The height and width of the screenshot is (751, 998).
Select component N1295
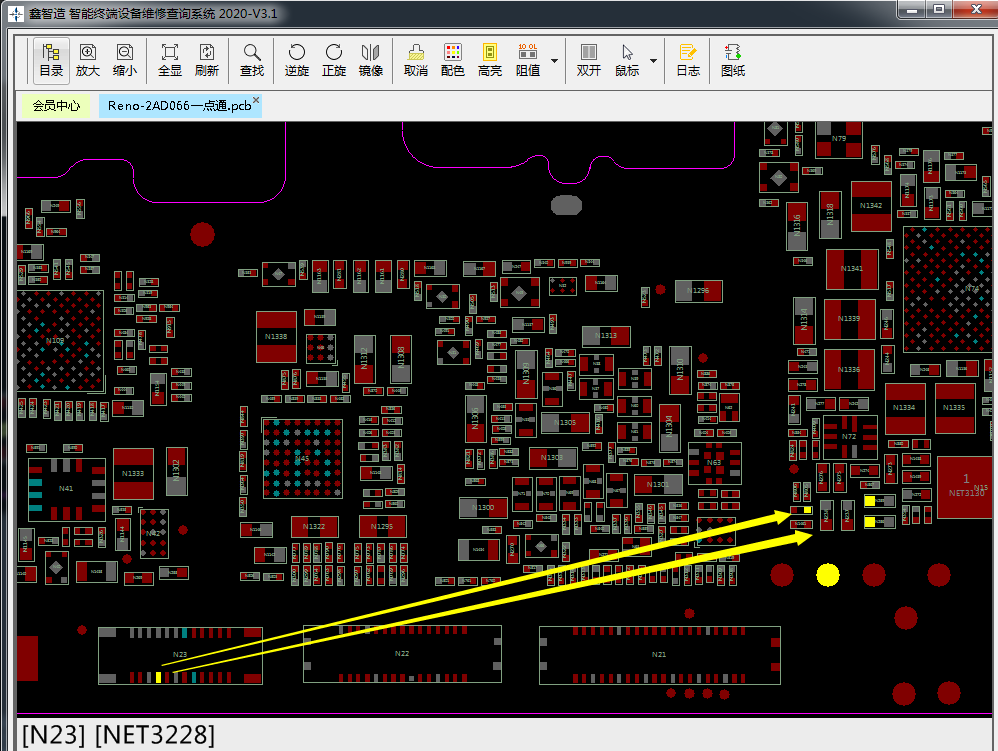[x=382, y=526]
